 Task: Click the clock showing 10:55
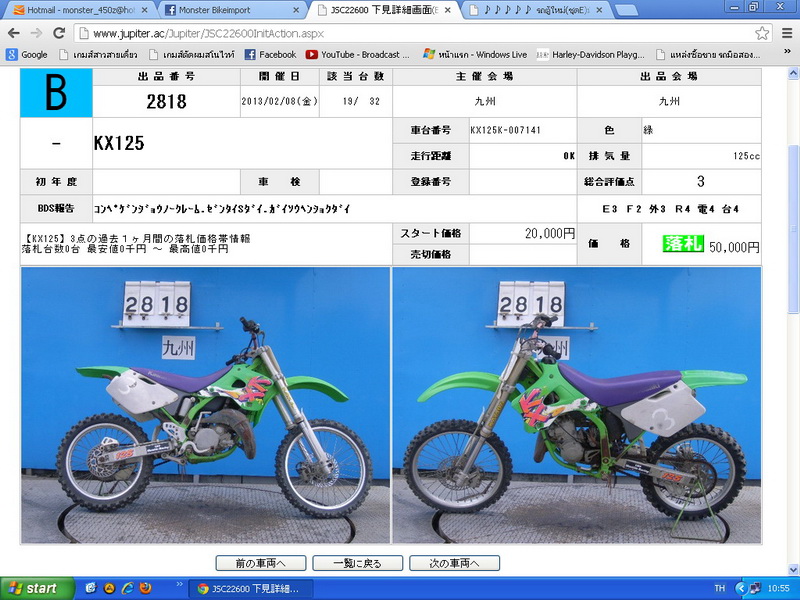pyautogui.click(x=778, y=588)
